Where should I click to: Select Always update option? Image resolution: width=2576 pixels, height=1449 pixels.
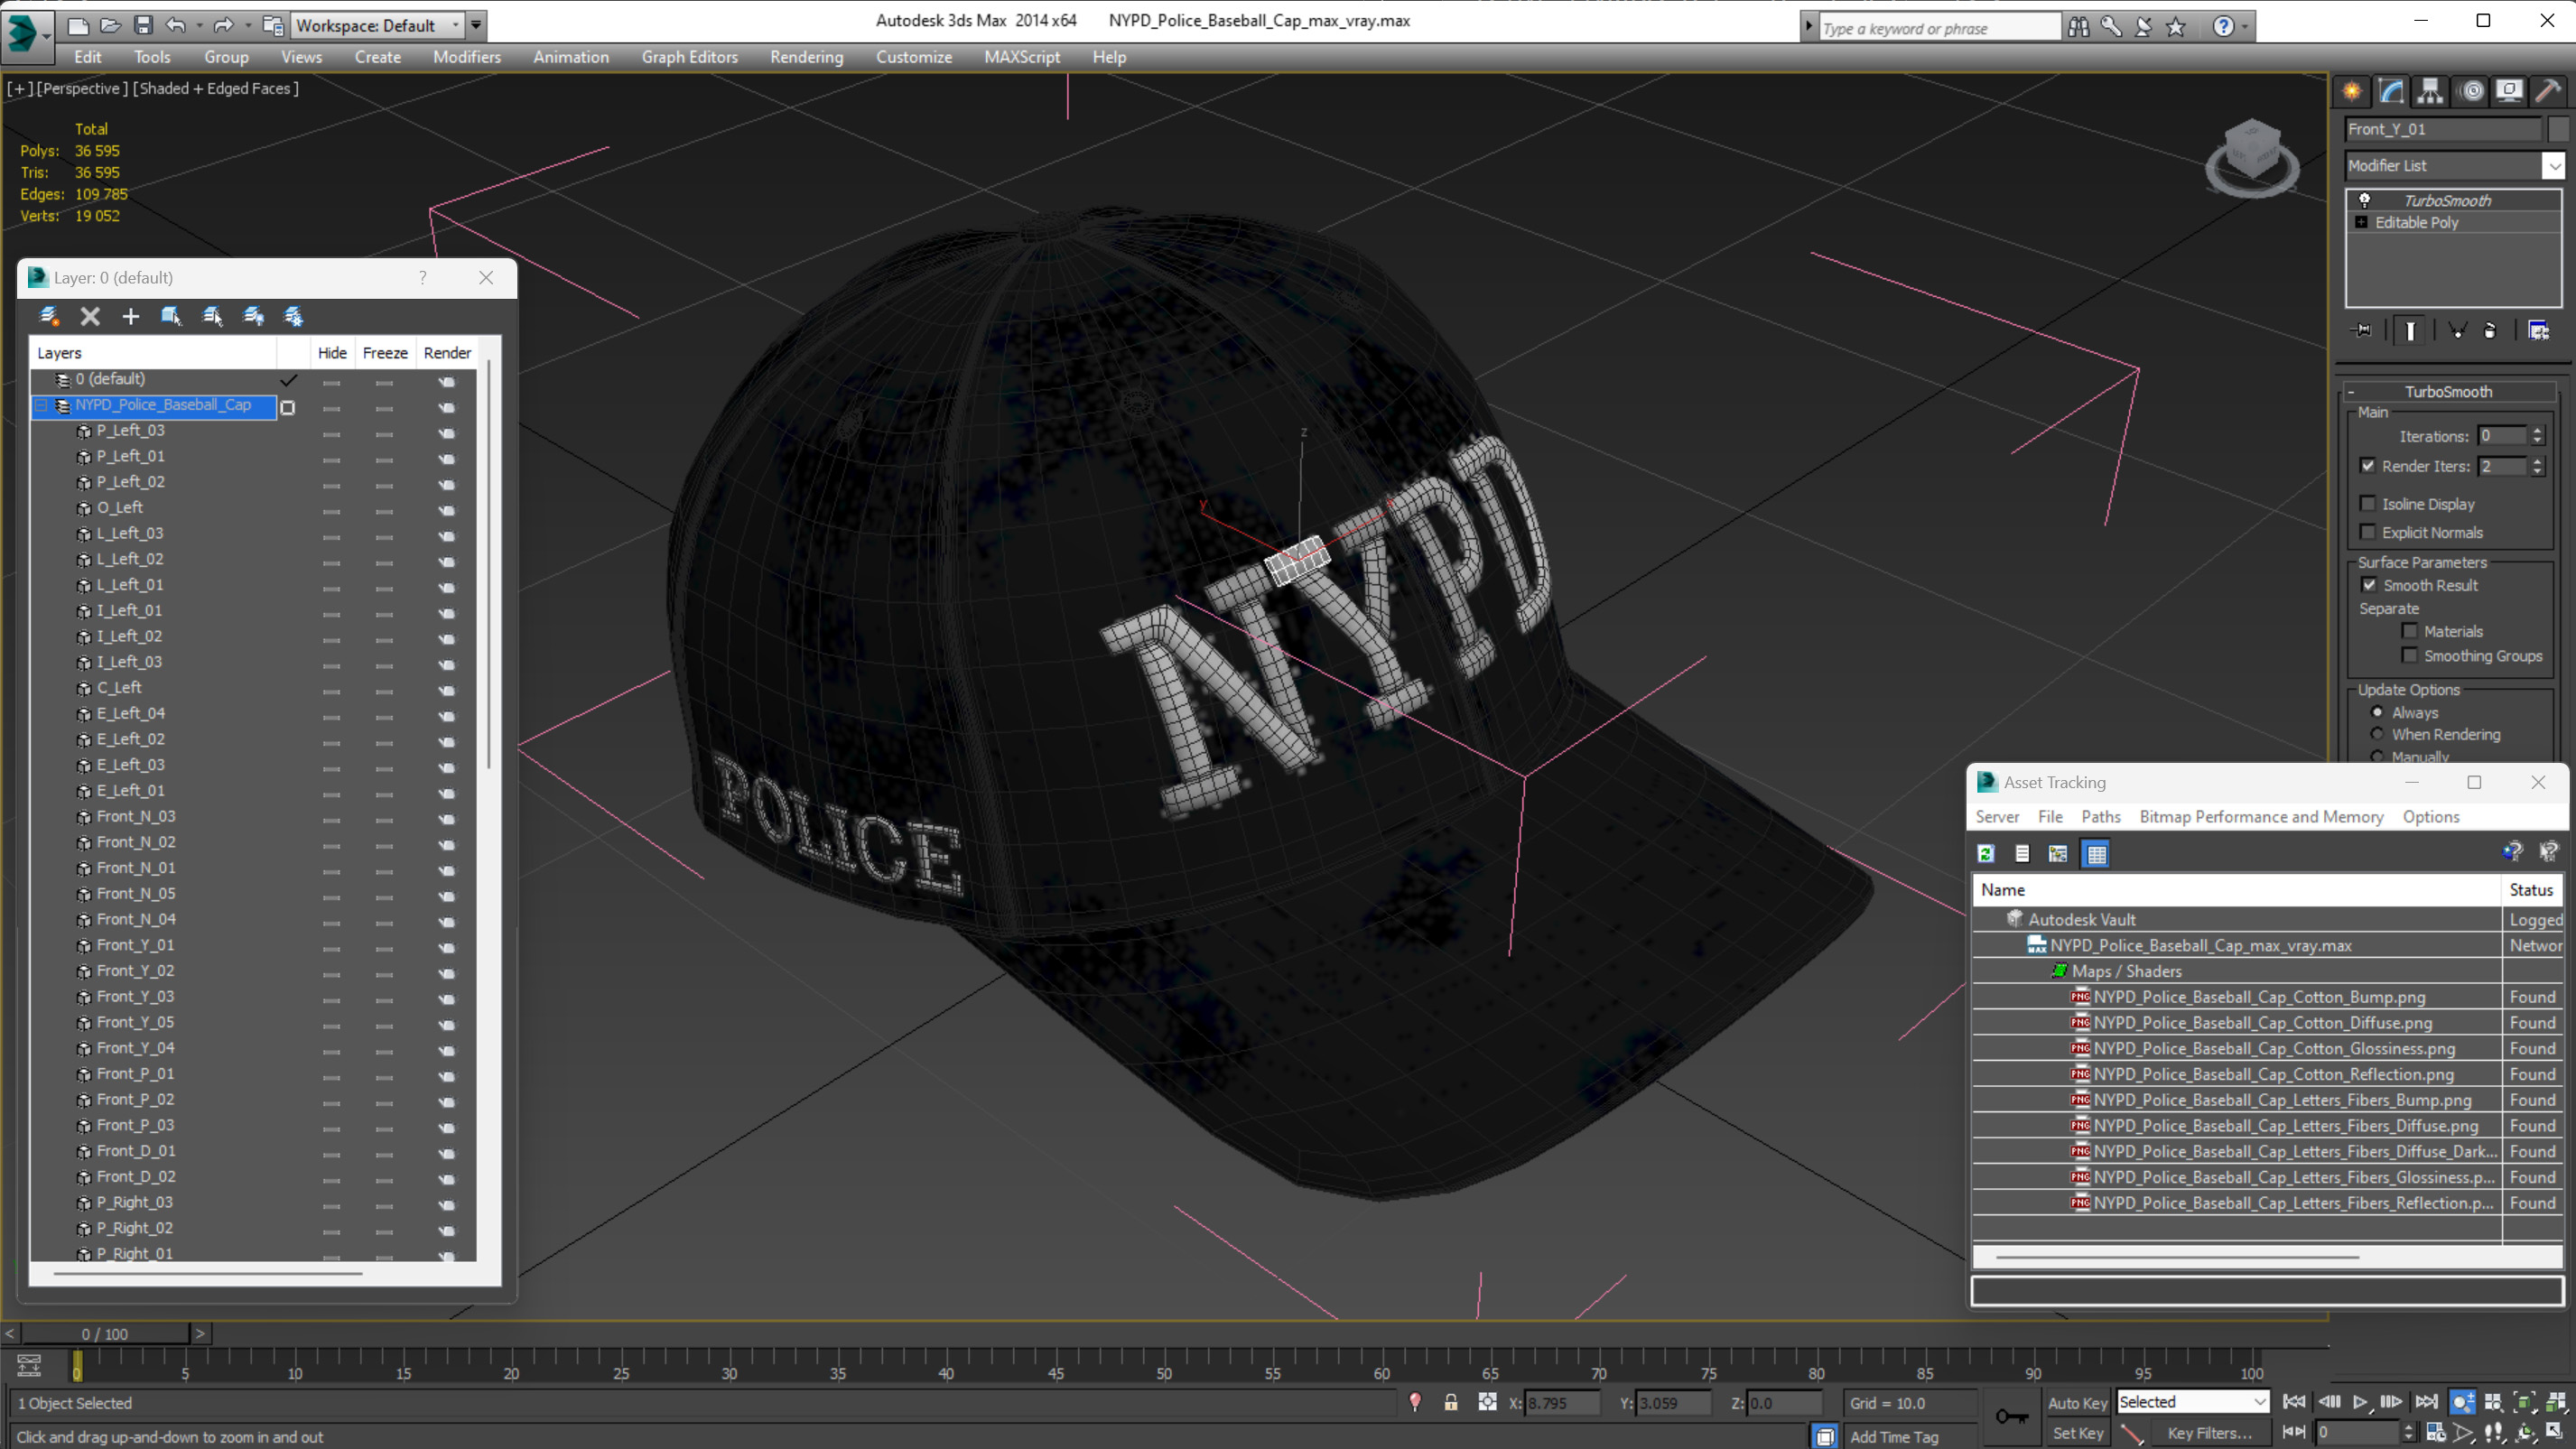(2378, 712)
